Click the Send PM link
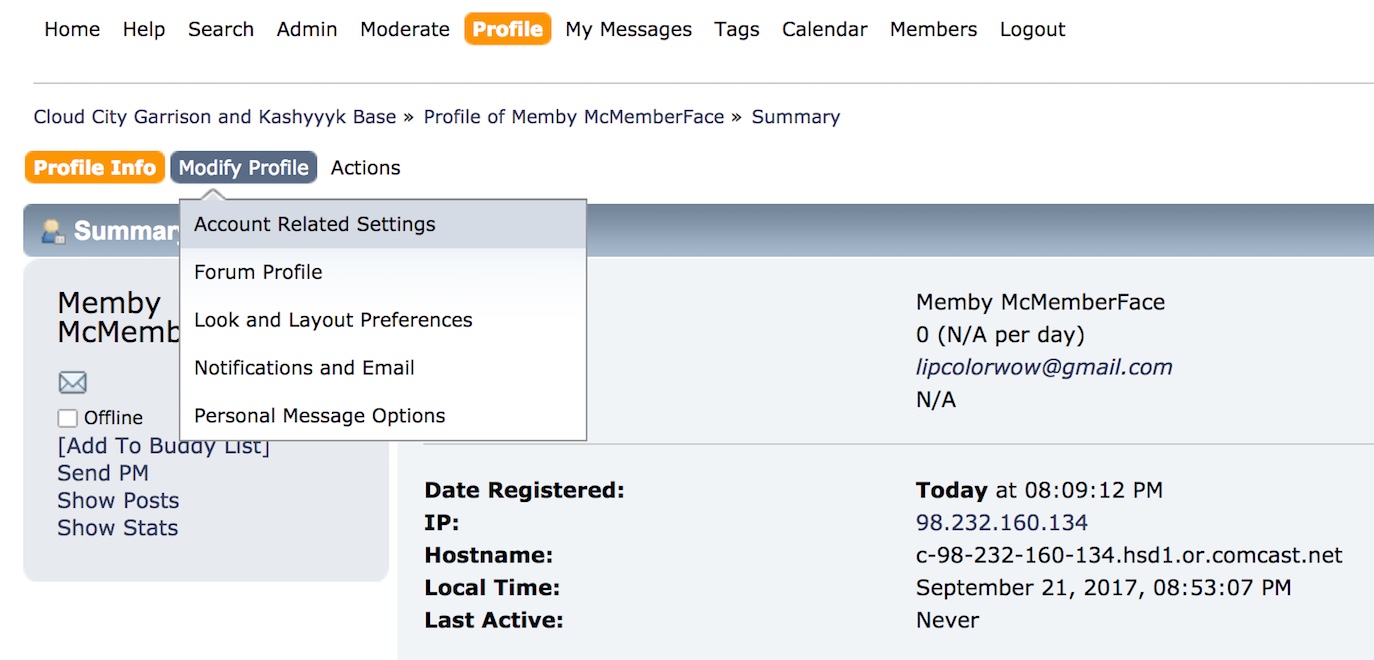This screenshot has width=1374, height=660. 103,473
